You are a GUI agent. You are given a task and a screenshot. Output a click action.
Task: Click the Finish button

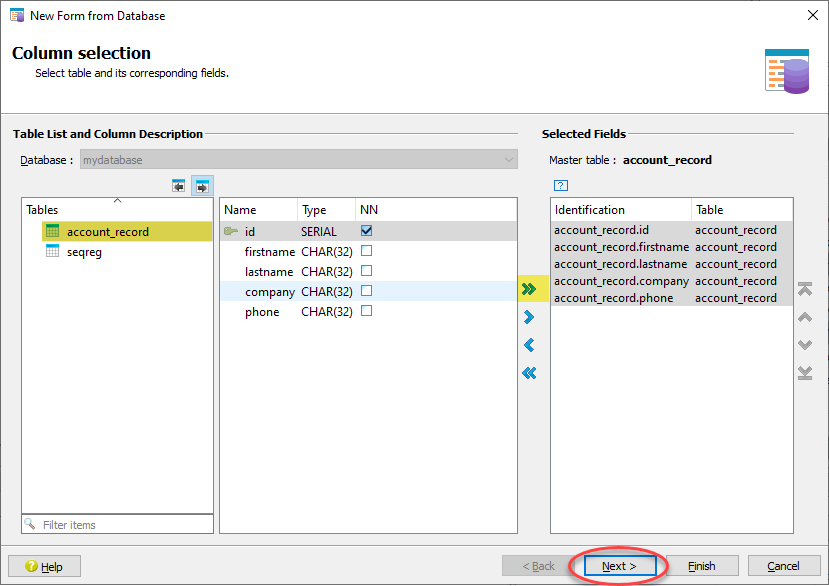pos(702,565)
